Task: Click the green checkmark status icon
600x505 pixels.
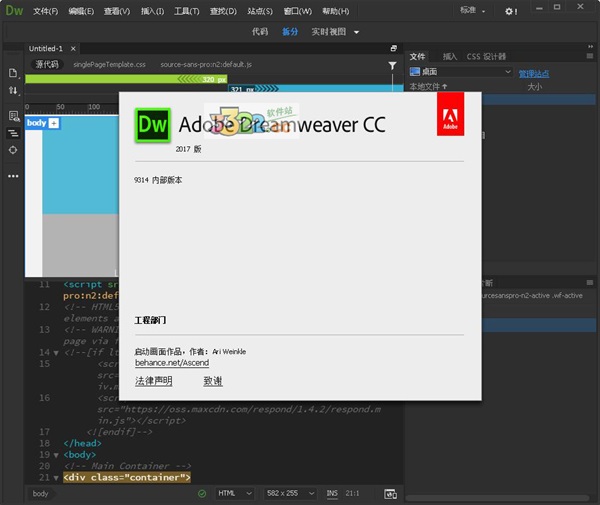Action: (202, 494)
